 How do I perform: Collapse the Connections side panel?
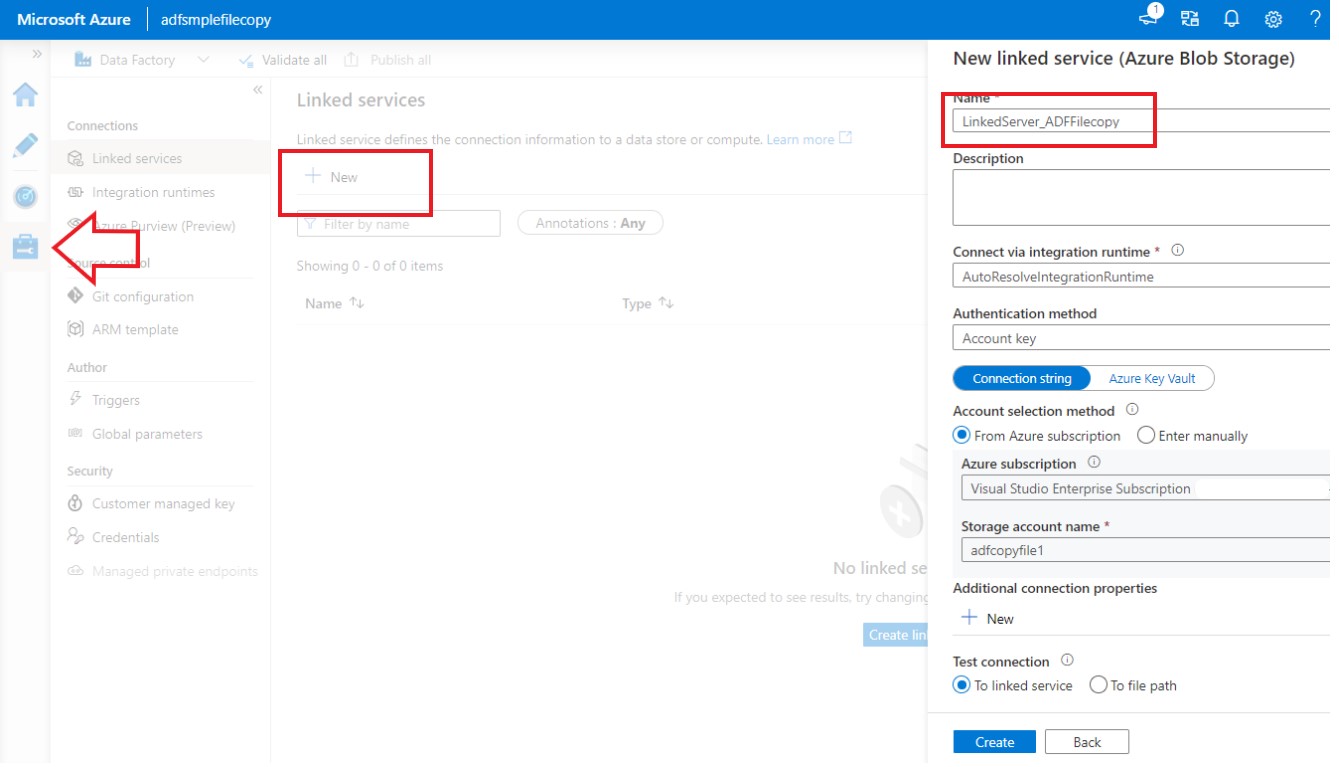(x=257, y=90)
